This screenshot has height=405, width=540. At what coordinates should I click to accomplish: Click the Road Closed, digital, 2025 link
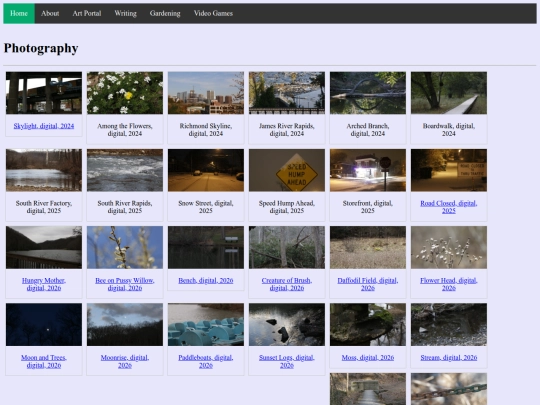click(449, 207)
